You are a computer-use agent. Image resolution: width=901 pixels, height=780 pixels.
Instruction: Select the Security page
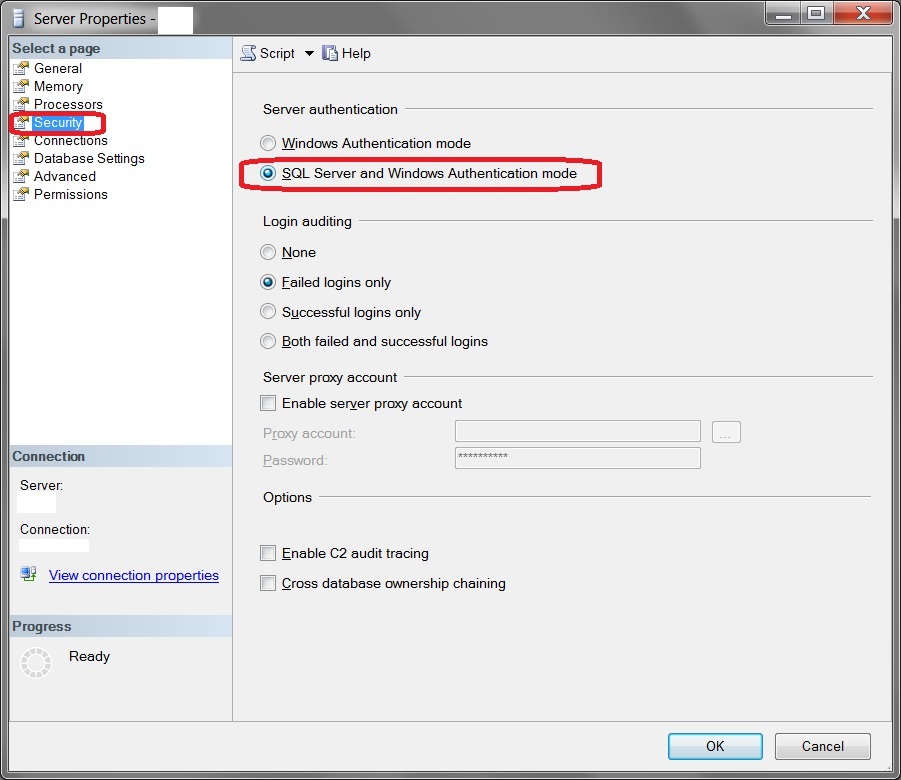pos(58,123)
